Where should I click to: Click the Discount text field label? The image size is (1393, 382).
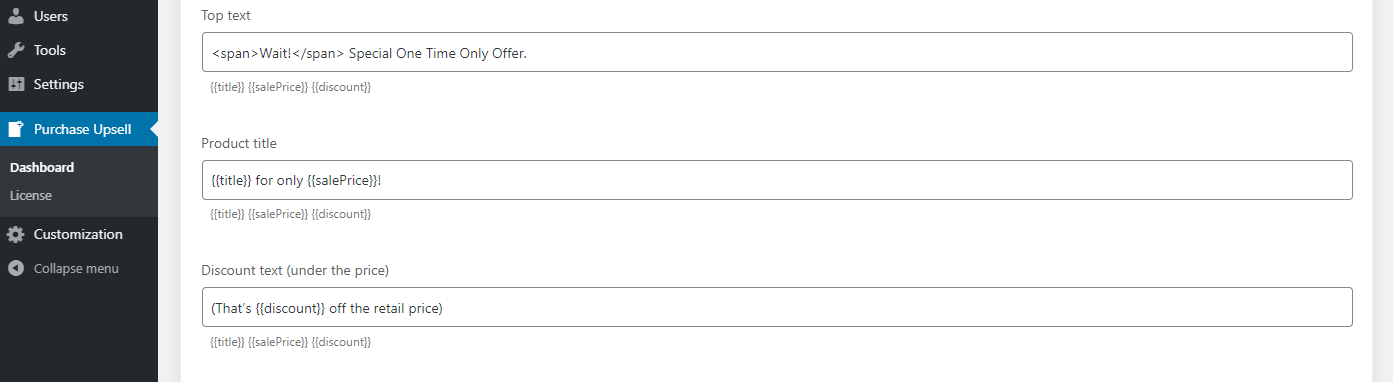click(x=295, y=270)
